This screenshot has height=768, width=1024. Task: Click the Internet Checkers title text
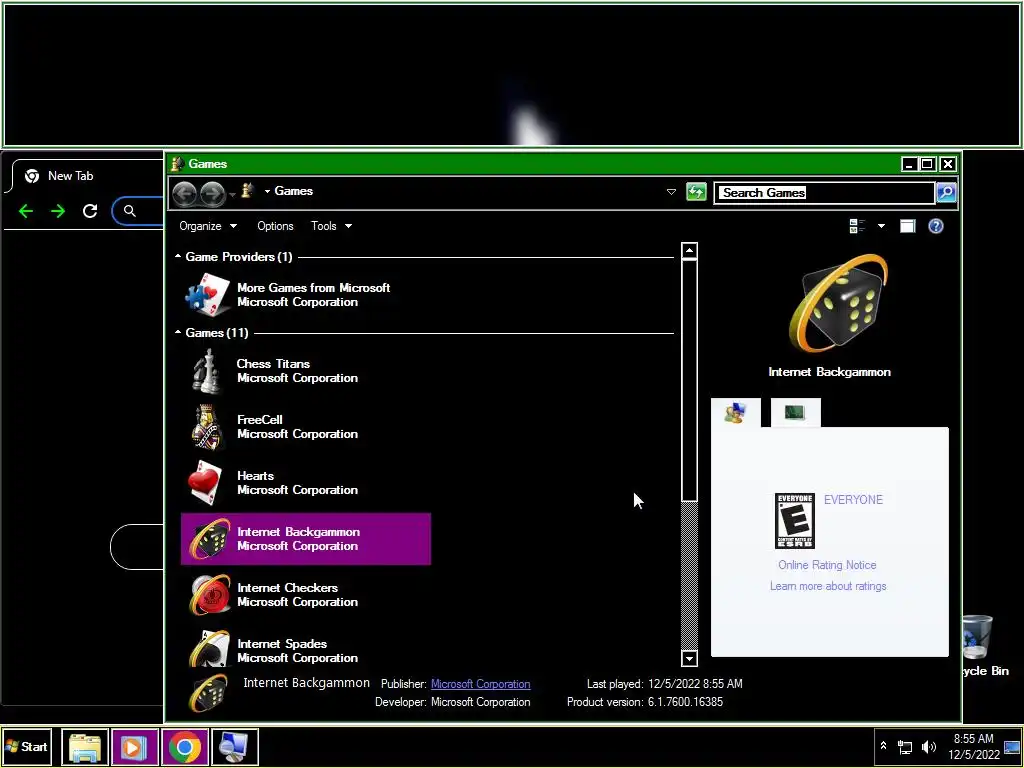287,588
